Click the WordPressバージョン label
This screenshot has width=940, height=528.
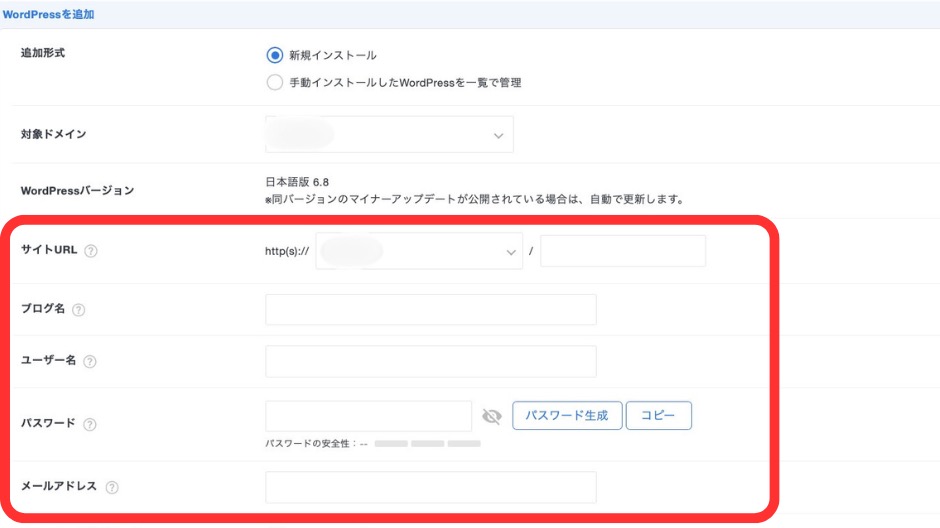click(77, 191)
